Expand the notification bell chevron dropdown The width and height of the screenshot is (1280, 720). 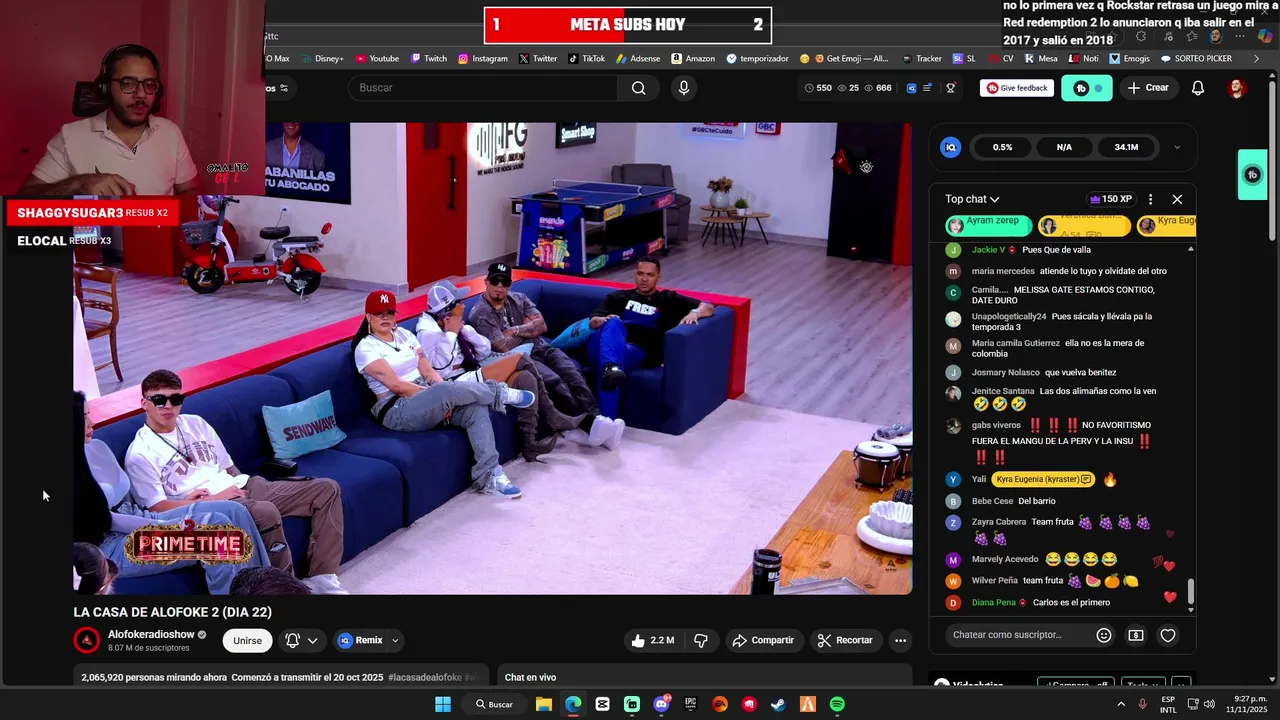click(x=313, y=640)
